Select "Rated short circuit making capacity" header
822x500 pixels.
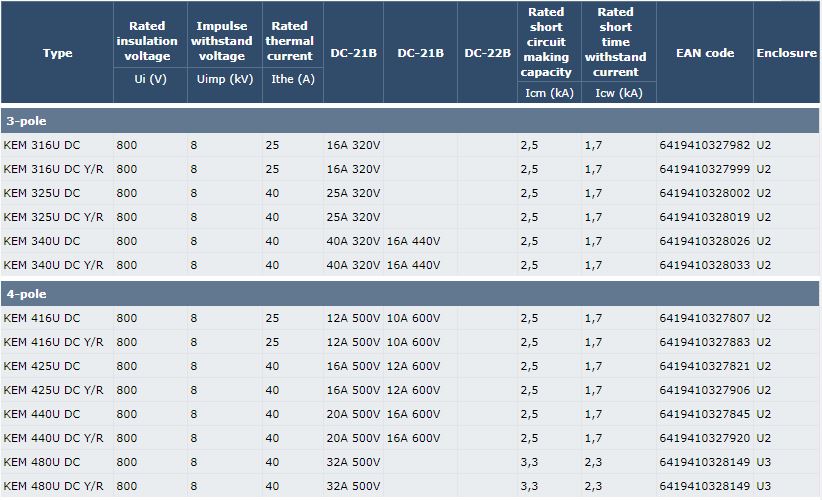546,42
